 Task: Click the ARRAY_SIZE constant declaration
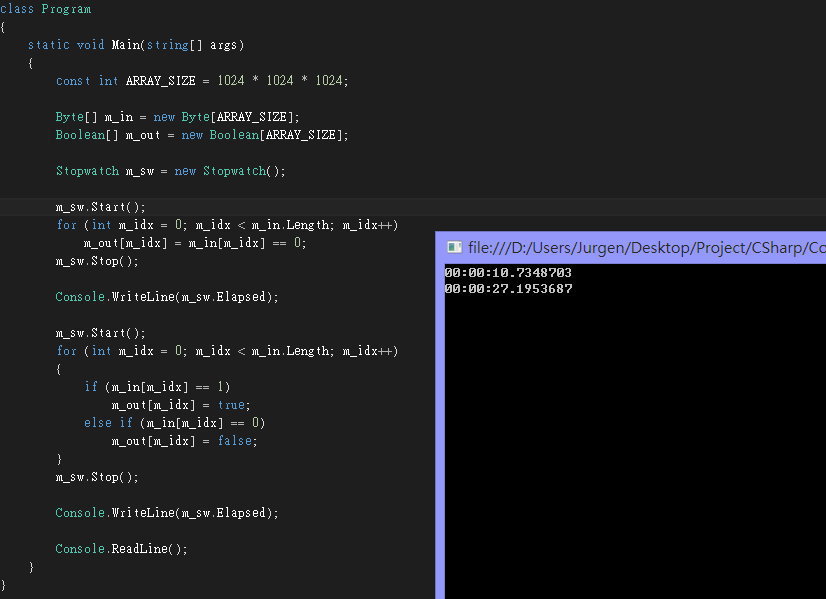(x=202, y=81)
